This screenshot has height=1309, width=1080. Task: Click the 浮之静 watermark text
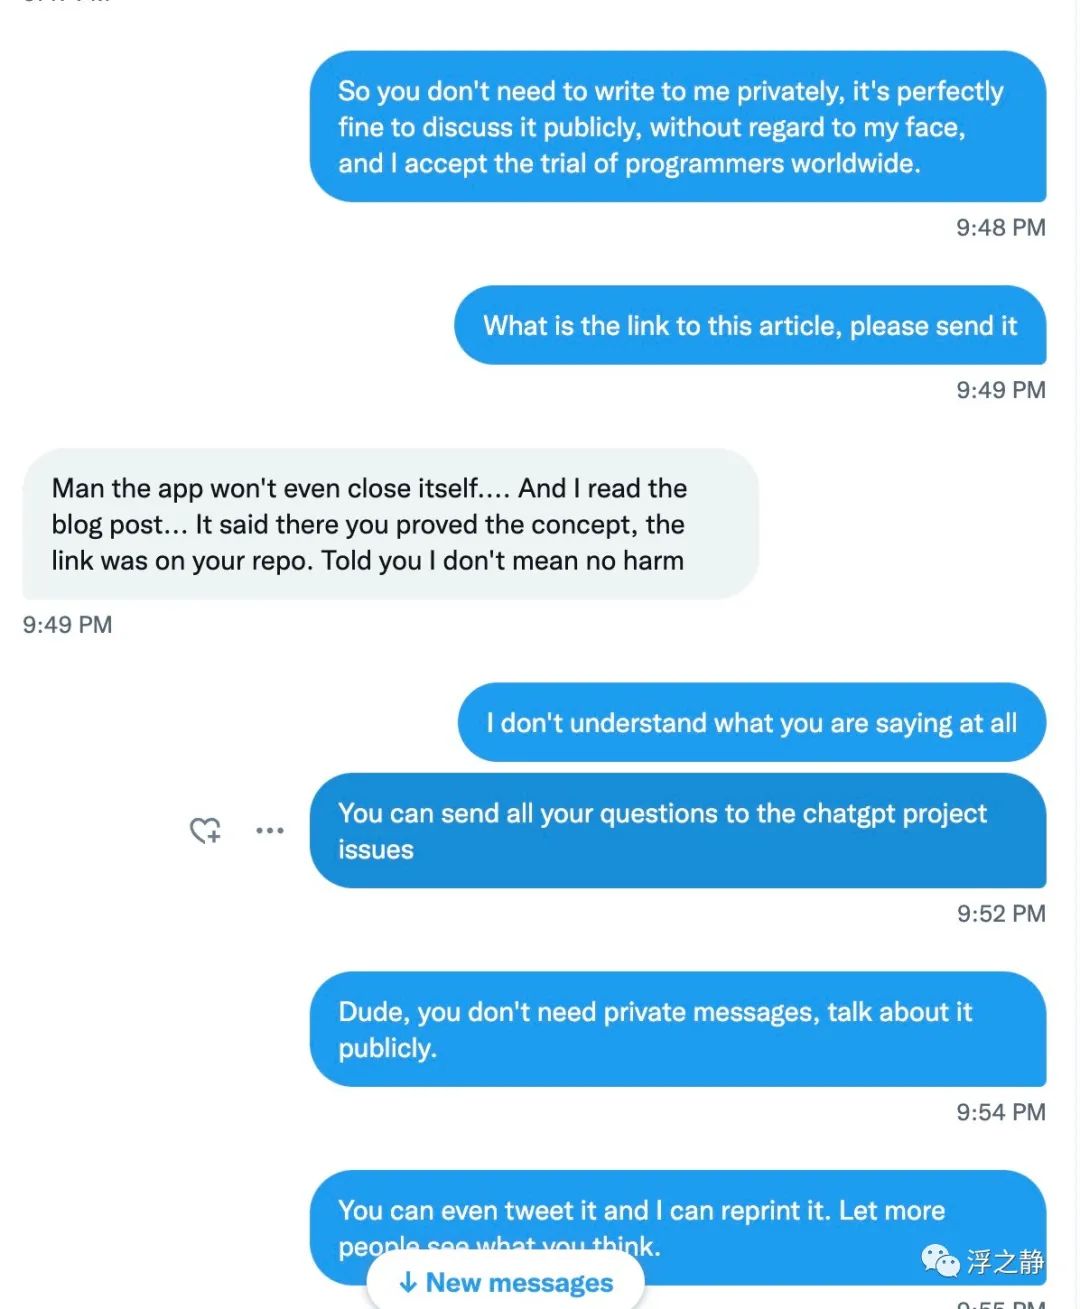tap(1005, 1262)
